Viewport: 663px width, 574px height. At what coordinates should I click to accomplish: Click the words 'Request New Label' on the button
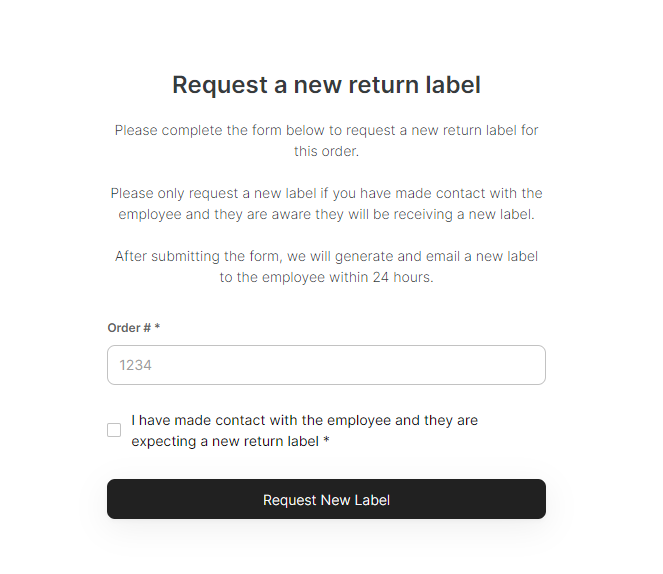tap(326, 500)
